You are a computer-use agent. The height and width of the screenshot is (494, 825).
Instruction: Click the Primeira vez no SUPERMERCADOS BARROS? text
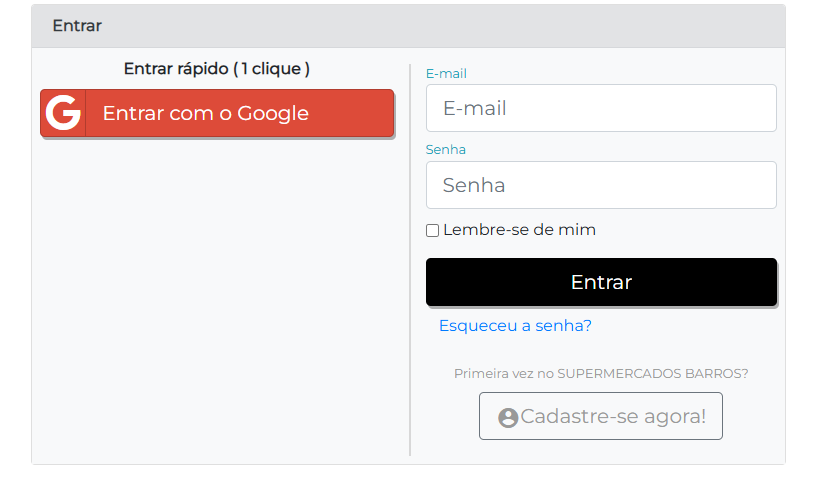601,374
